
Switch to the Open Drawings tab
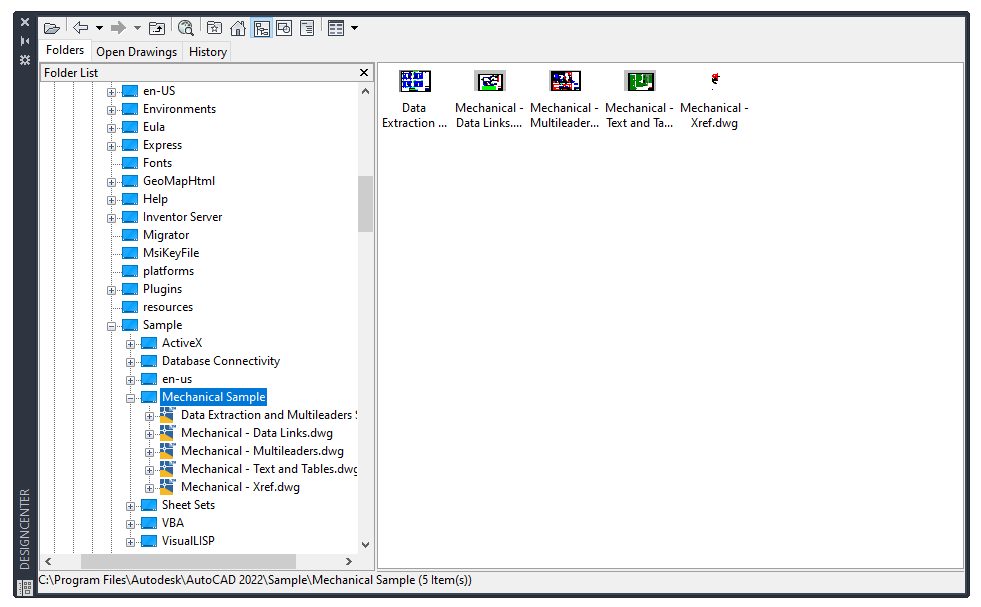click(x=136, y=52)
